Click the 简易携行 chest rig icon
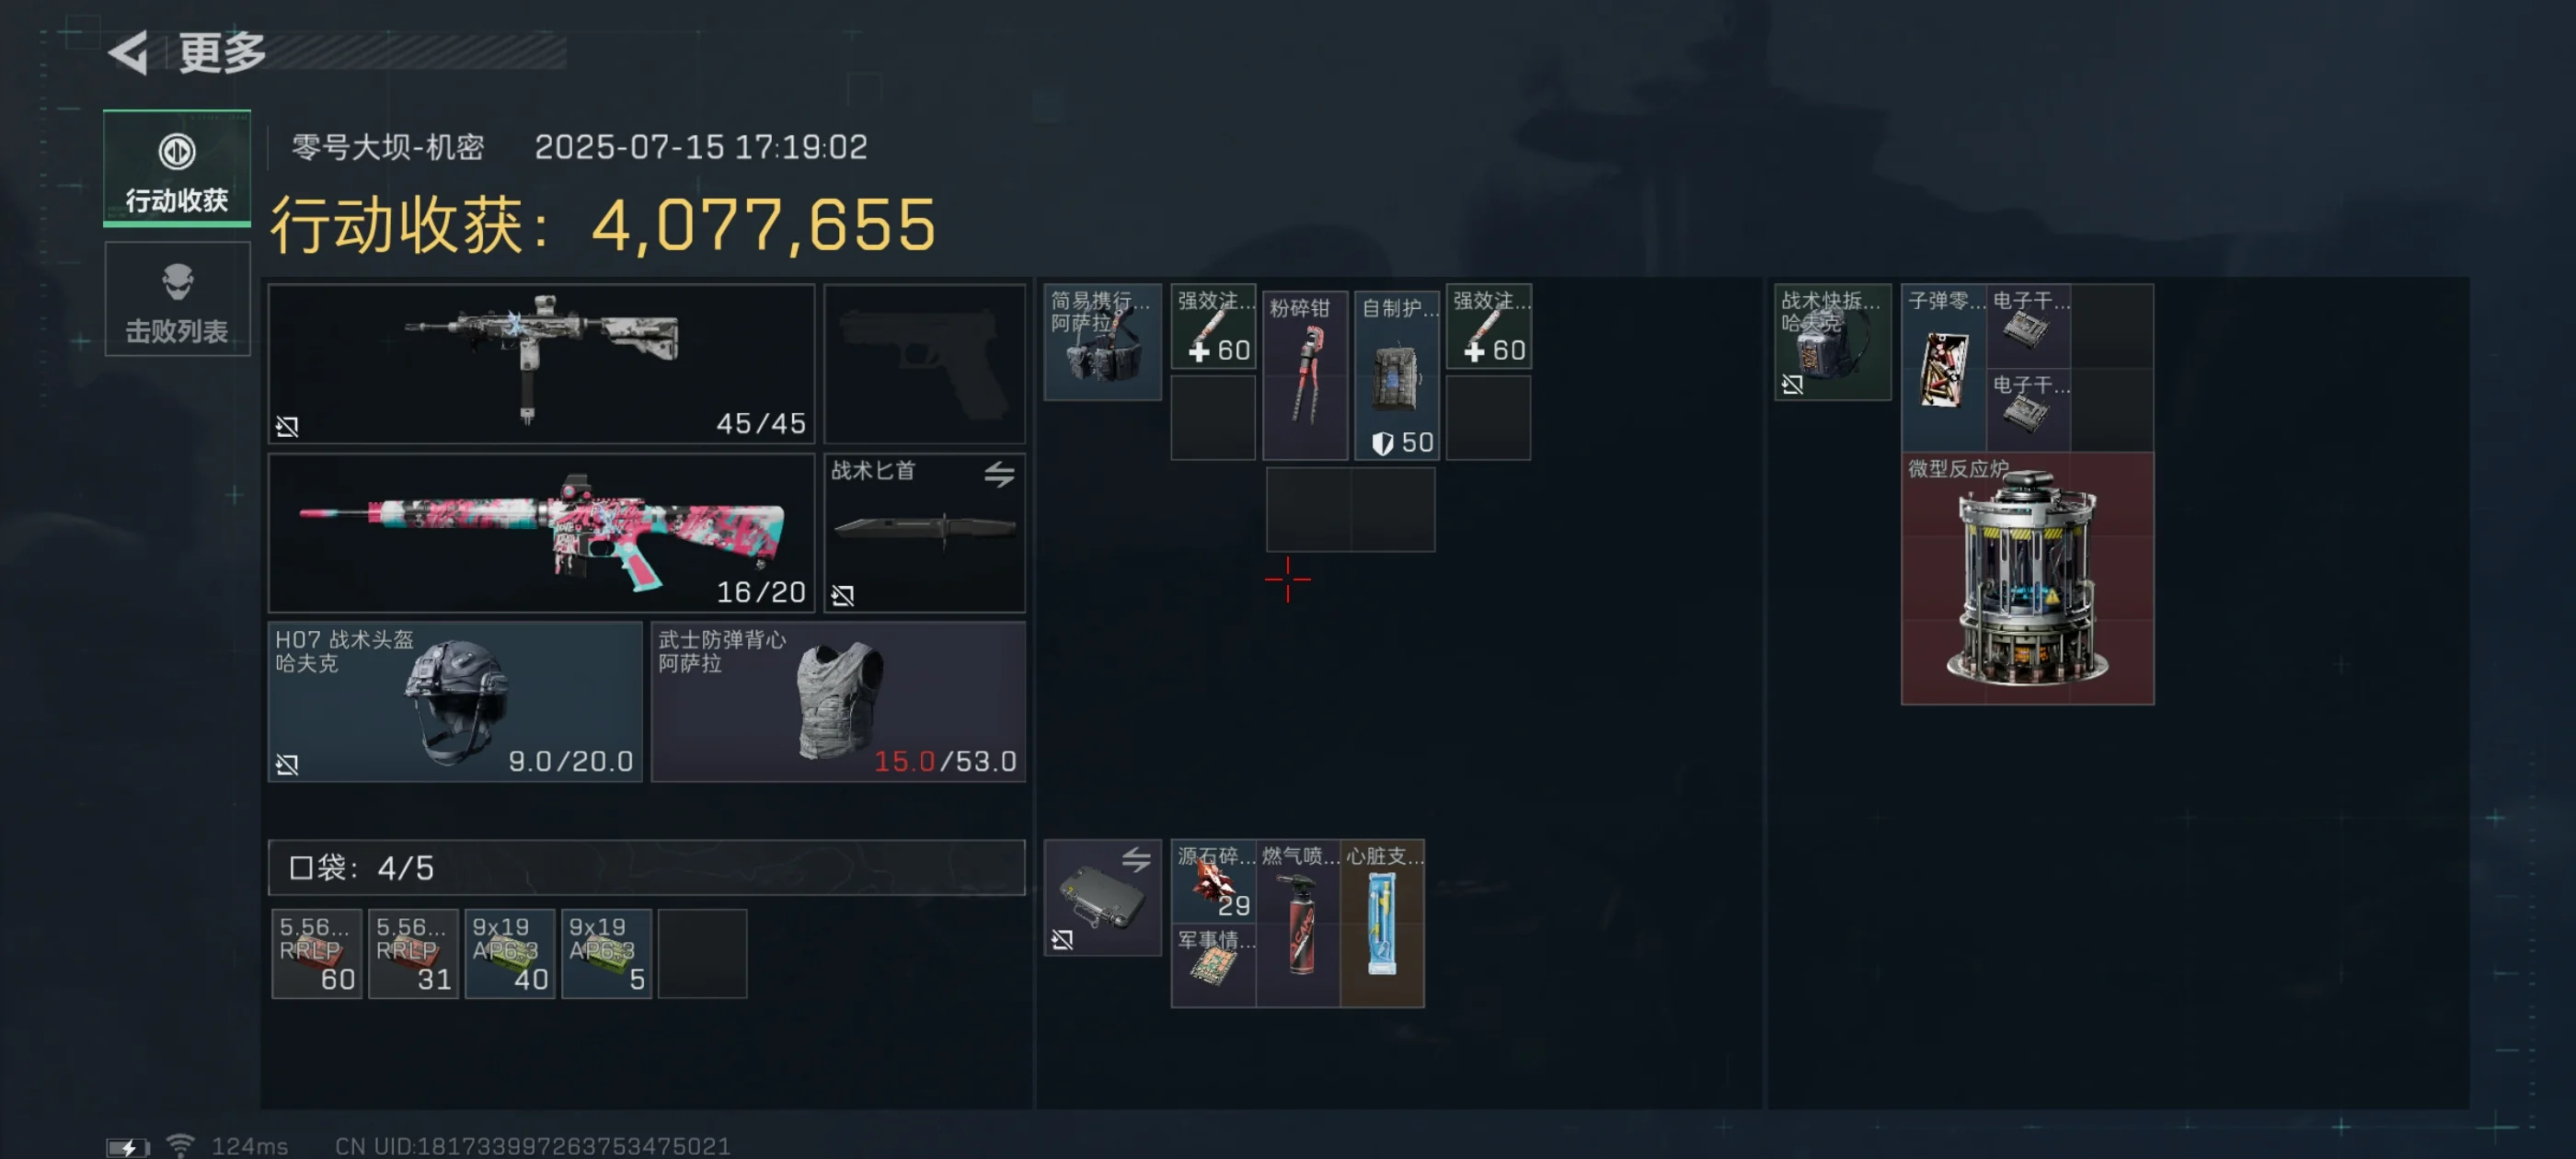This screenshot has width=2576, height=1159. pyautogui.click(x=1102, y=342)
